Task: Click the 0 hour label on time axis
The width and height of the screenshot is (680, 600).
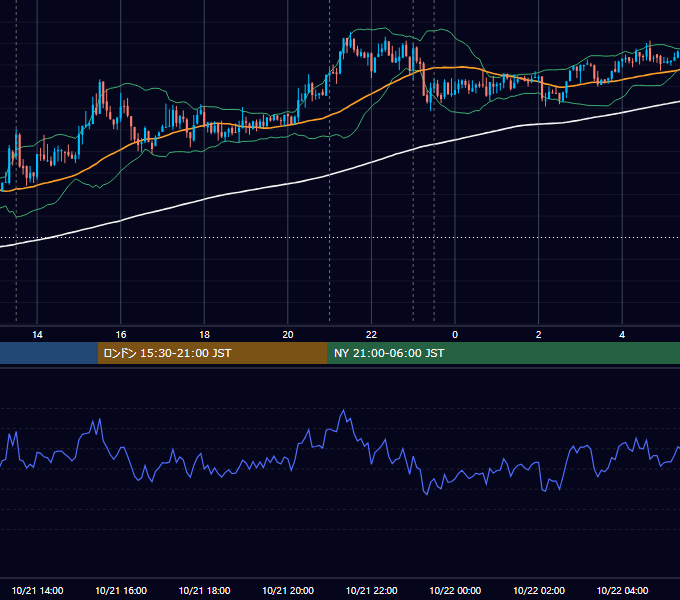Action: pos(455,335)
